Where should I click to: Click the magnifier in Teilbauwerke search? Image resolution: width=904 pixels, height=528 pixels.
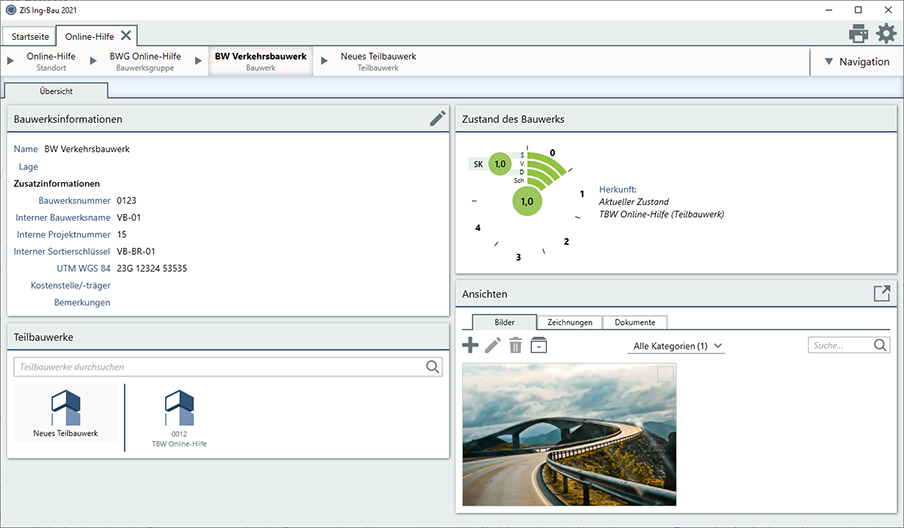(x=432, y=367)
